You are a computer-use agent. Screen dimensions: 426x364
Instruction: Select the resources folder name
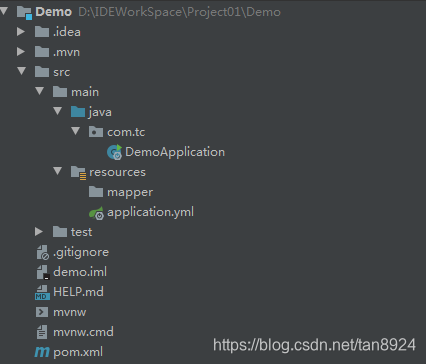click(117, 172)
